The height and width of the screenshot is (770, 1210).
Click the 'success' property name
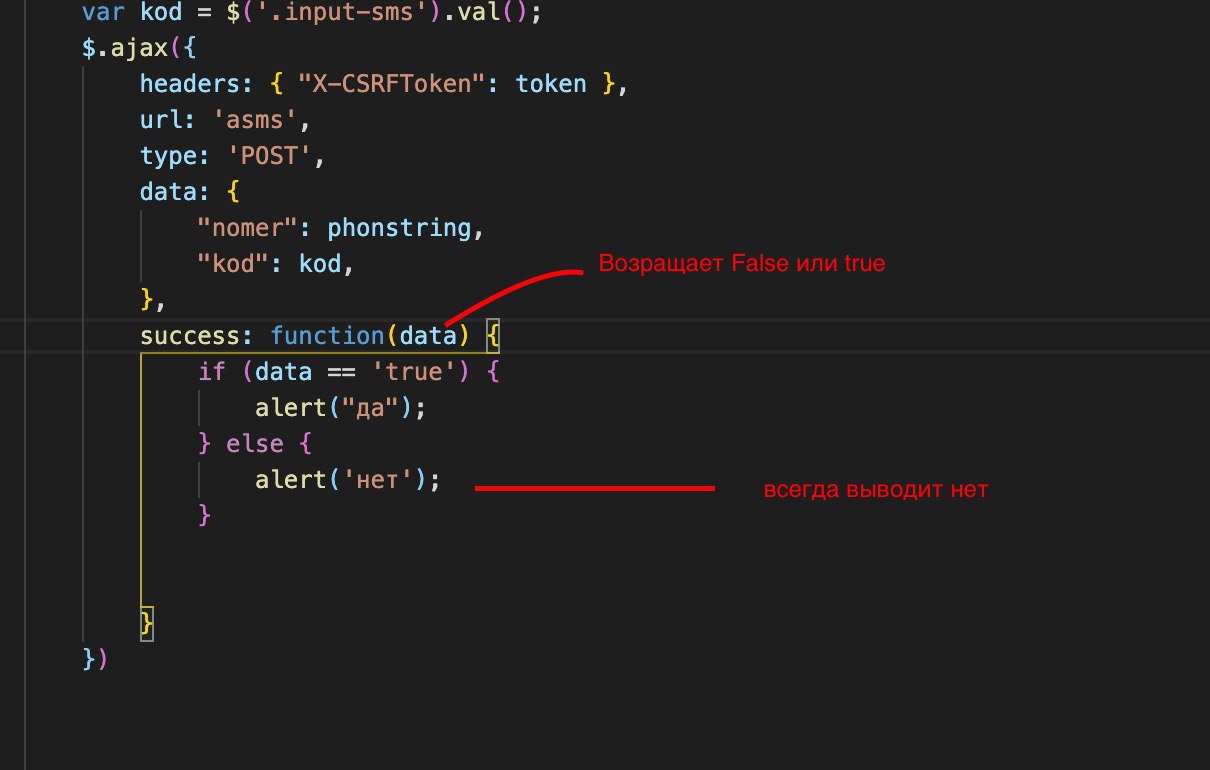click(190, 336)
